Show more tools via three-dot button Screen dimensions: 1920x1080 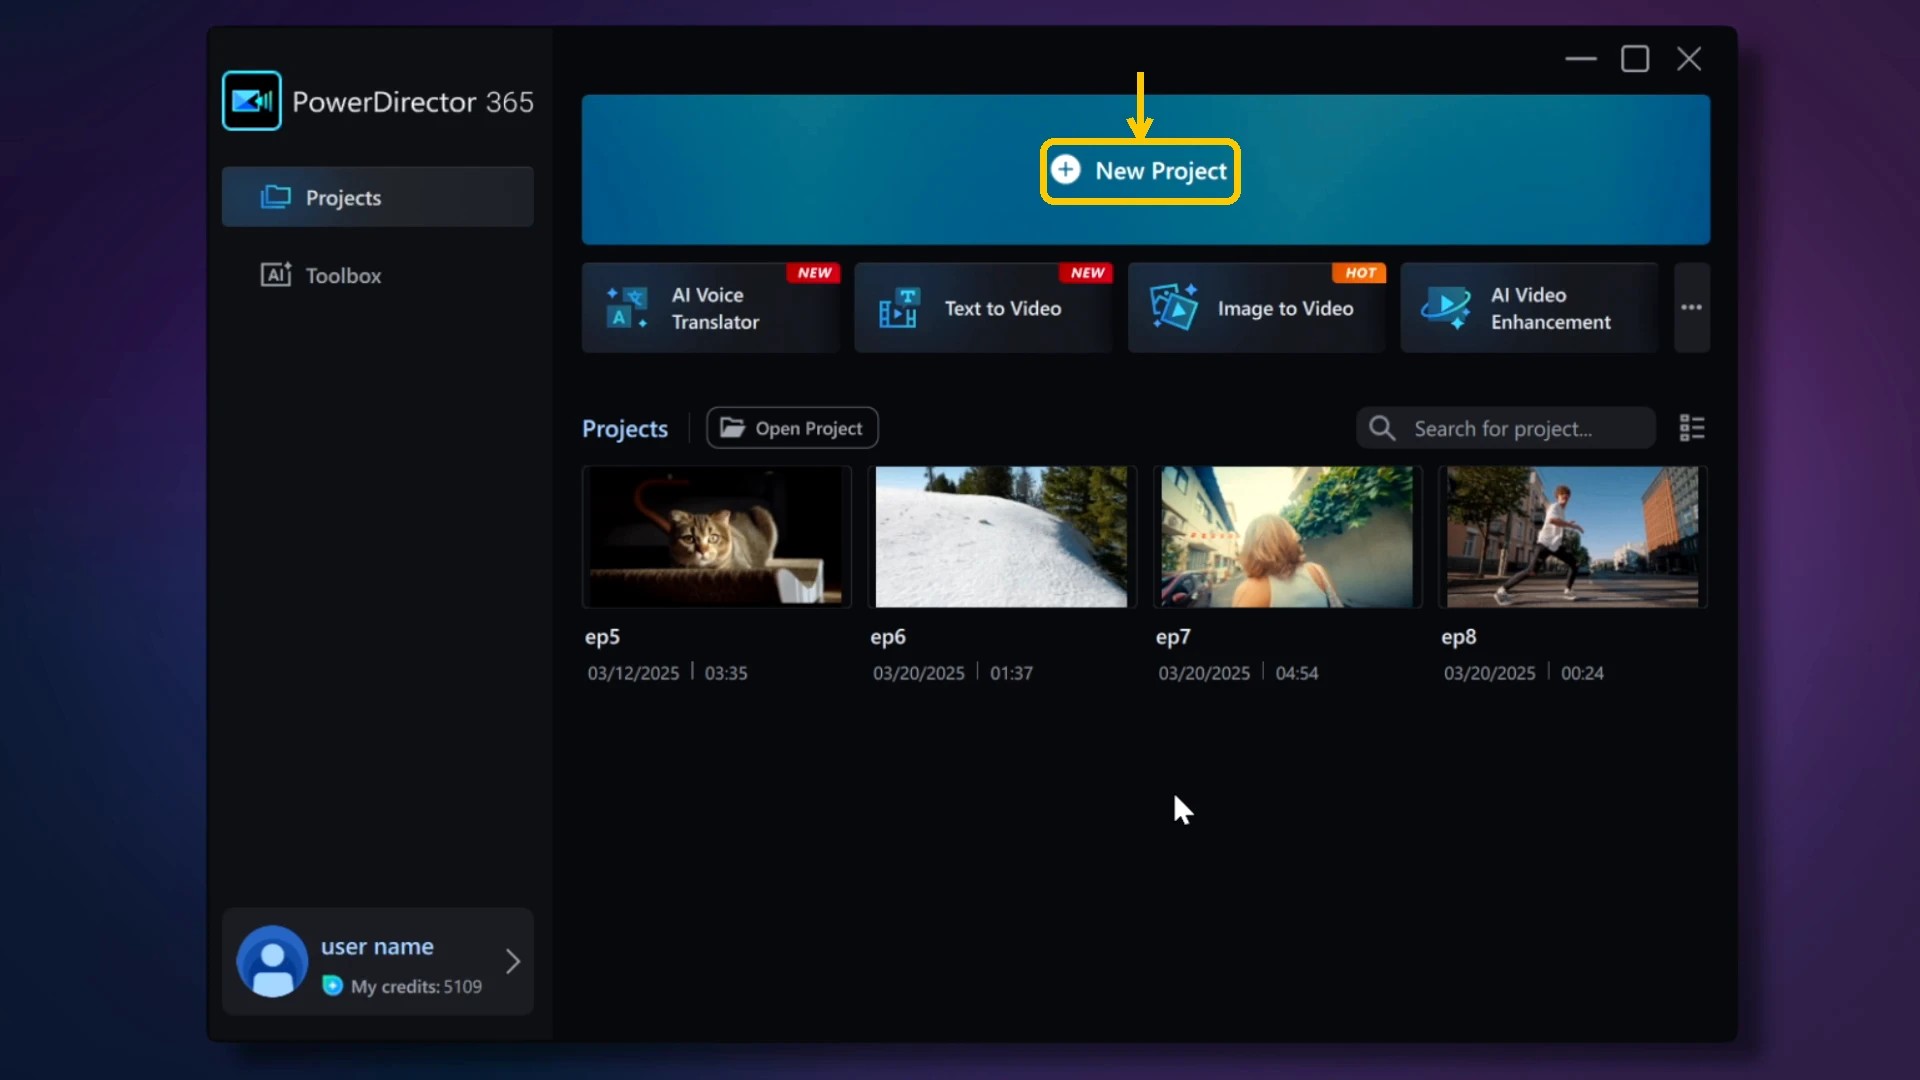[1691, 308]
